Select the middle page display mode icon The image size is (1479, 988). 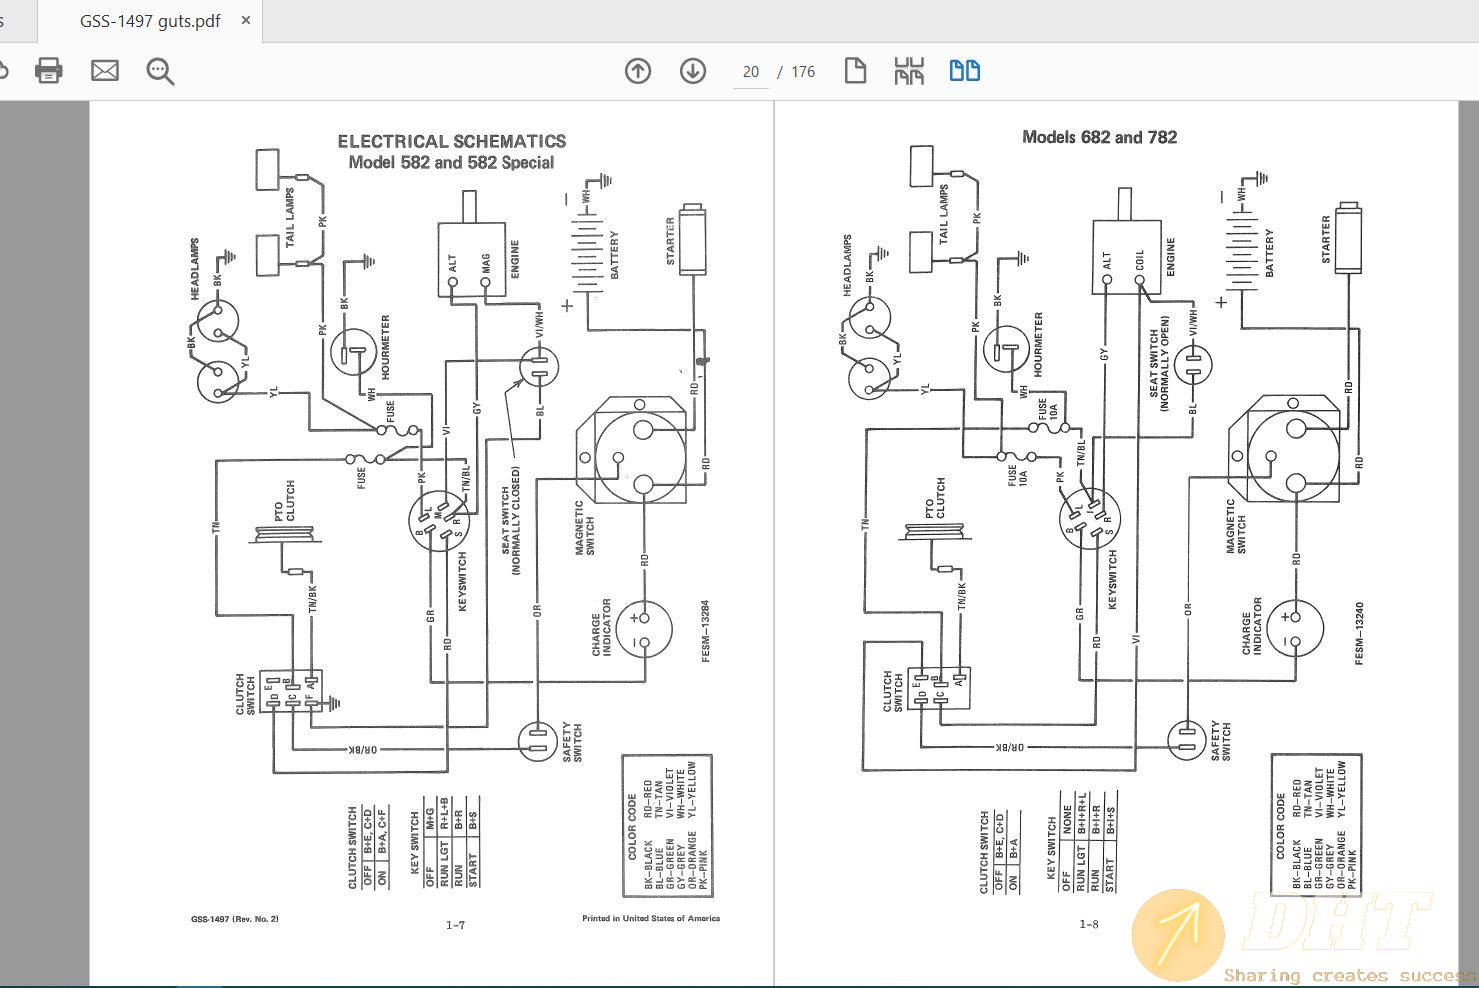point(909,71)
